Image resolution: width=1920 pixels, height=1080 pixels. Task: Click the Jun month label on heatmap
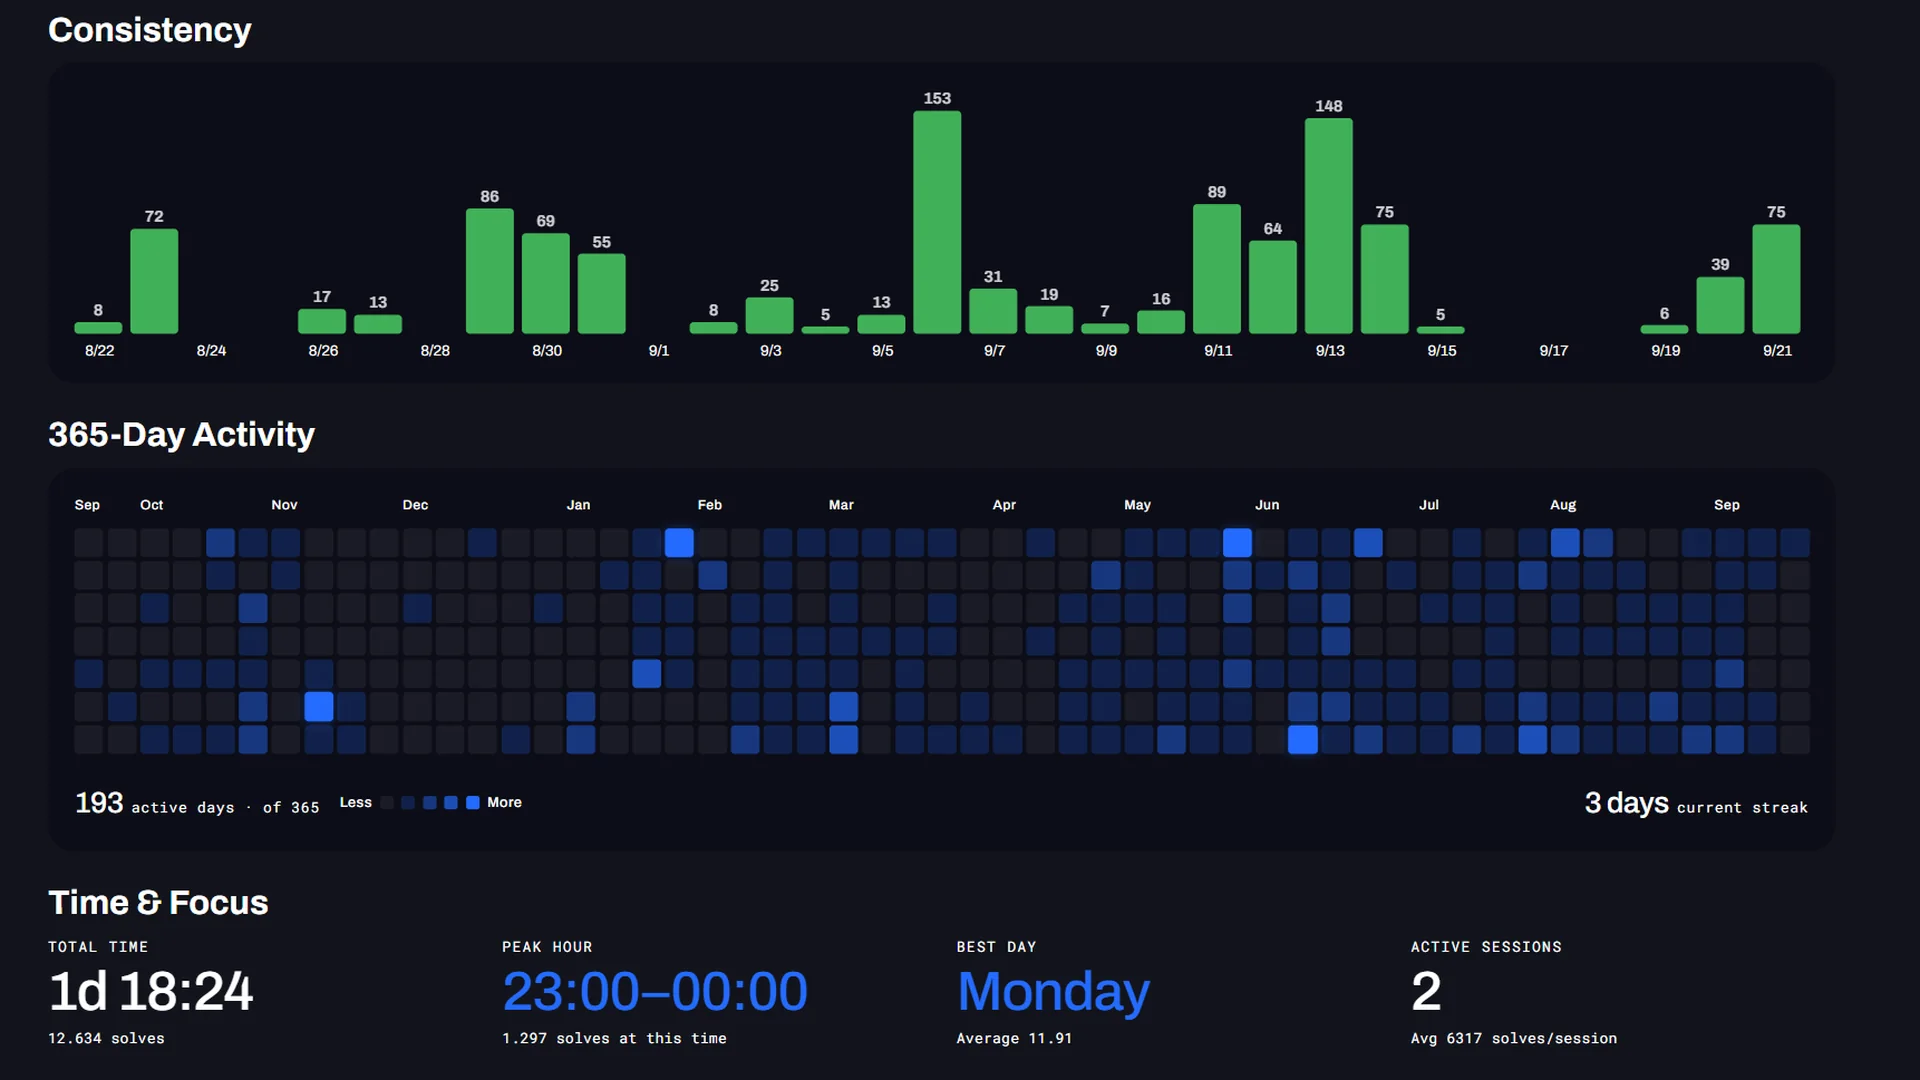[1267, 505]
